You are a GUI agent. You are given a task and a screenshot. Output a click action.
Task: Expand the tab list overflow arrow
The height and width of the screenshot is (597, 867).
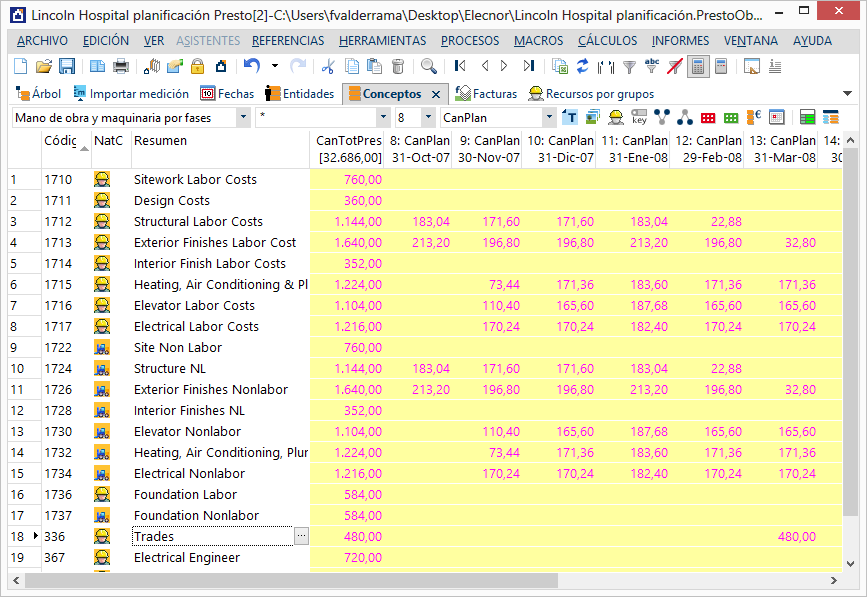pos(847,93)
